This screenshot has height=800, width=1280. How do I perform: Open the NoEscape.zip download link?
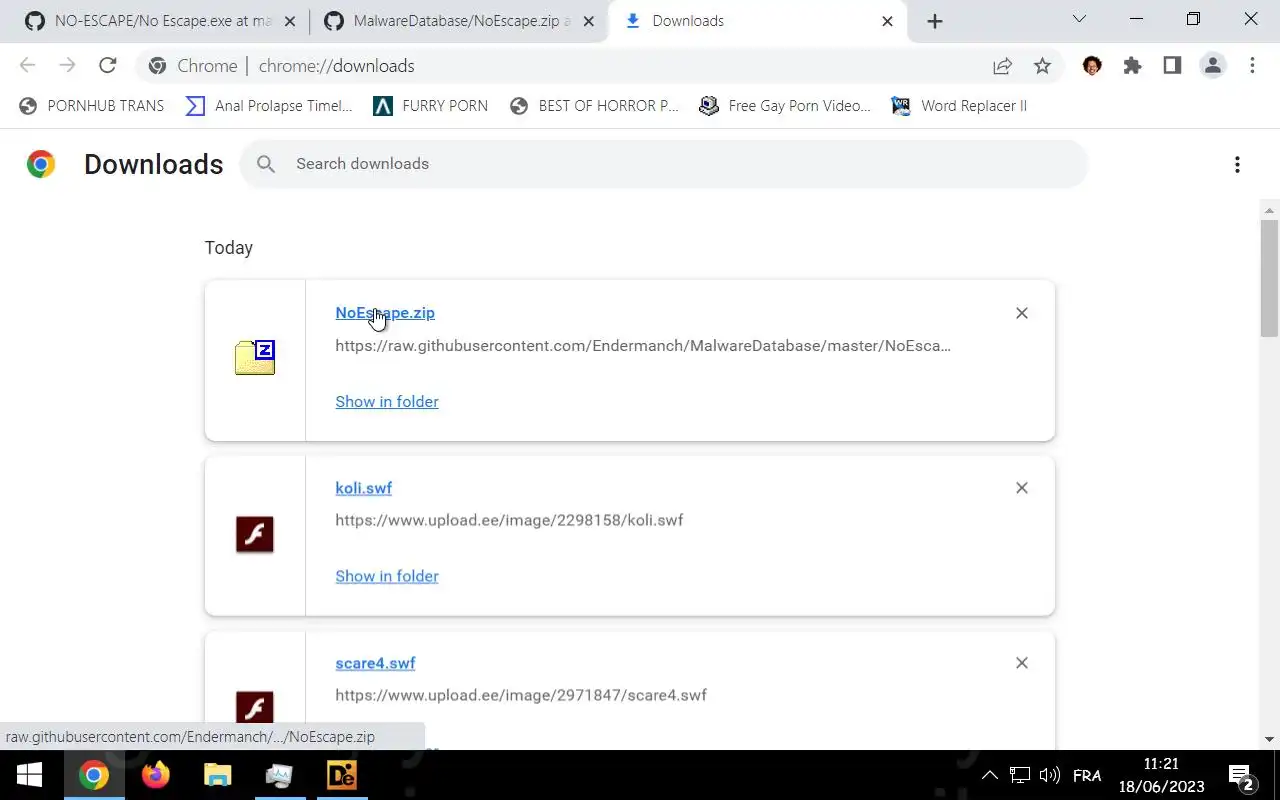tap(385, 313)
